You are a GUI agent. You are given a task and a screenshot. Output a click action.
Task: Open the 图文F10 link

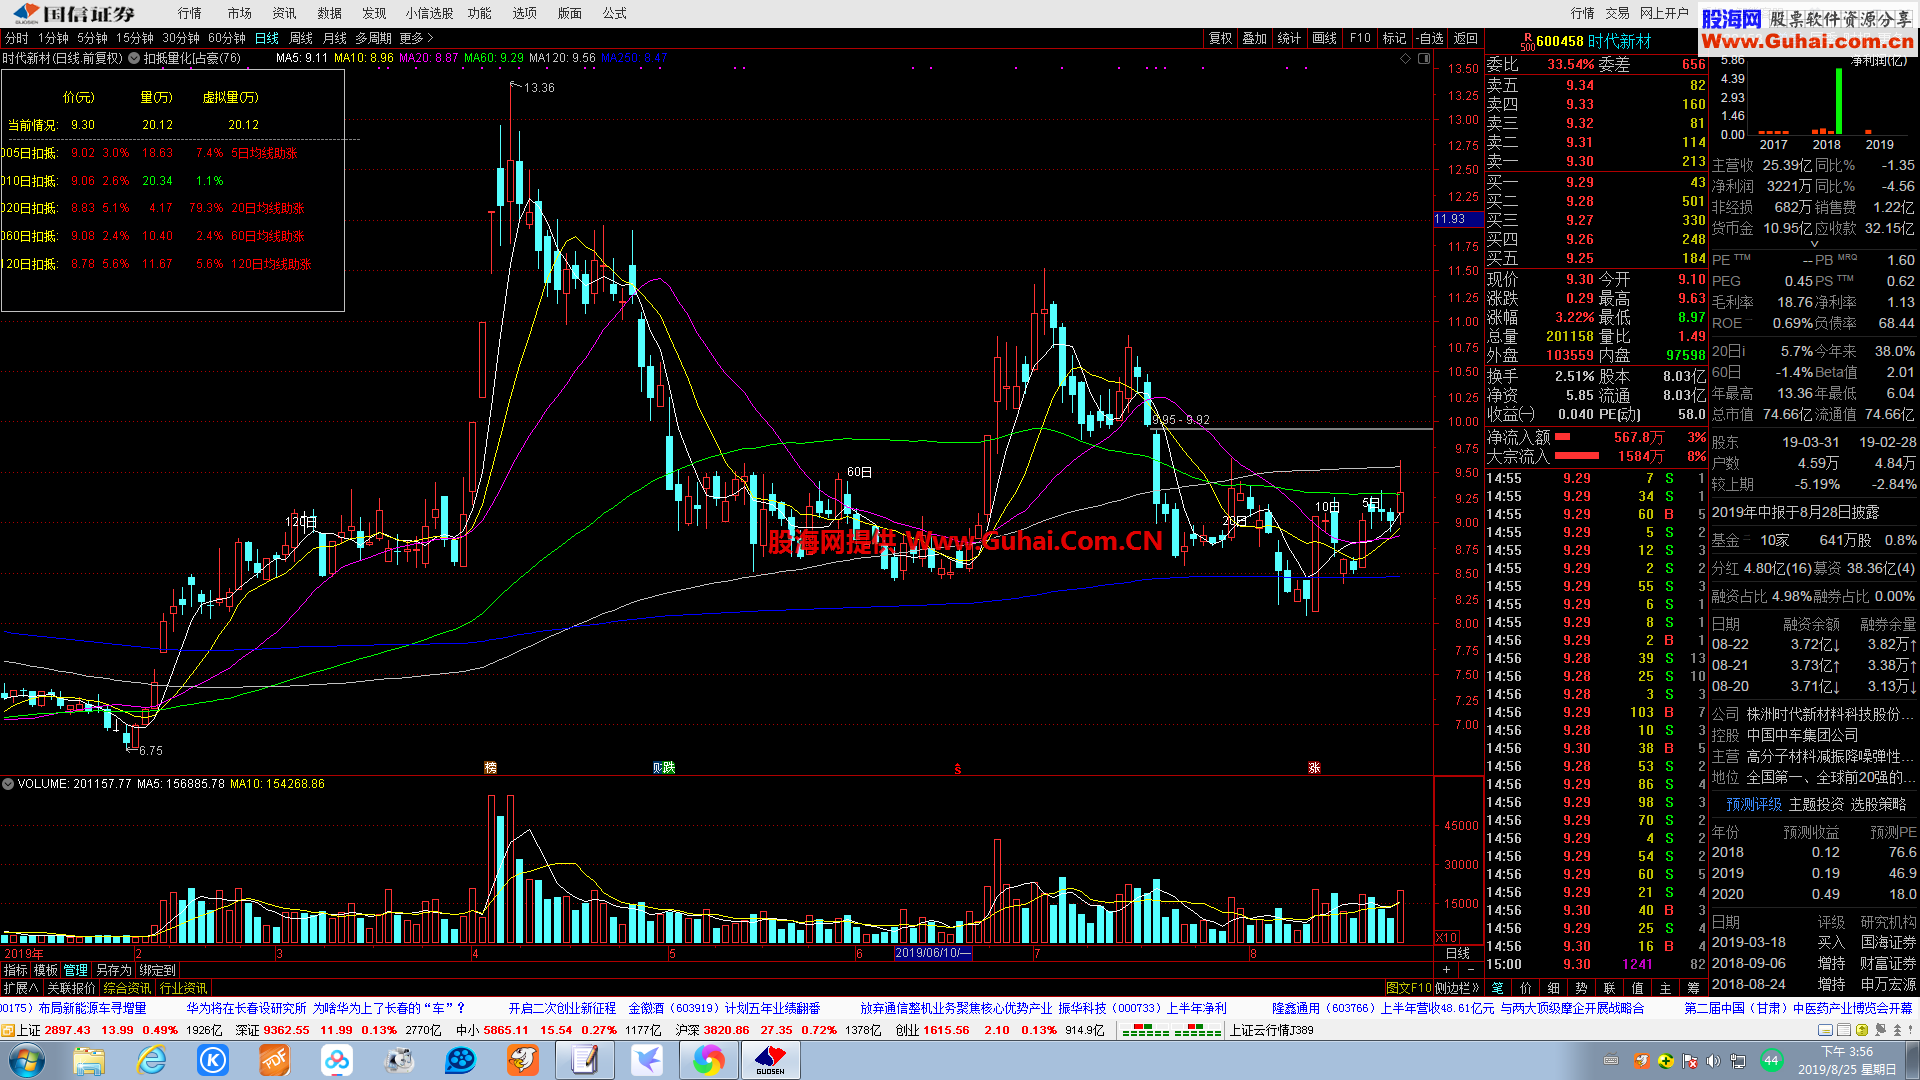(x=1408, y=988)
